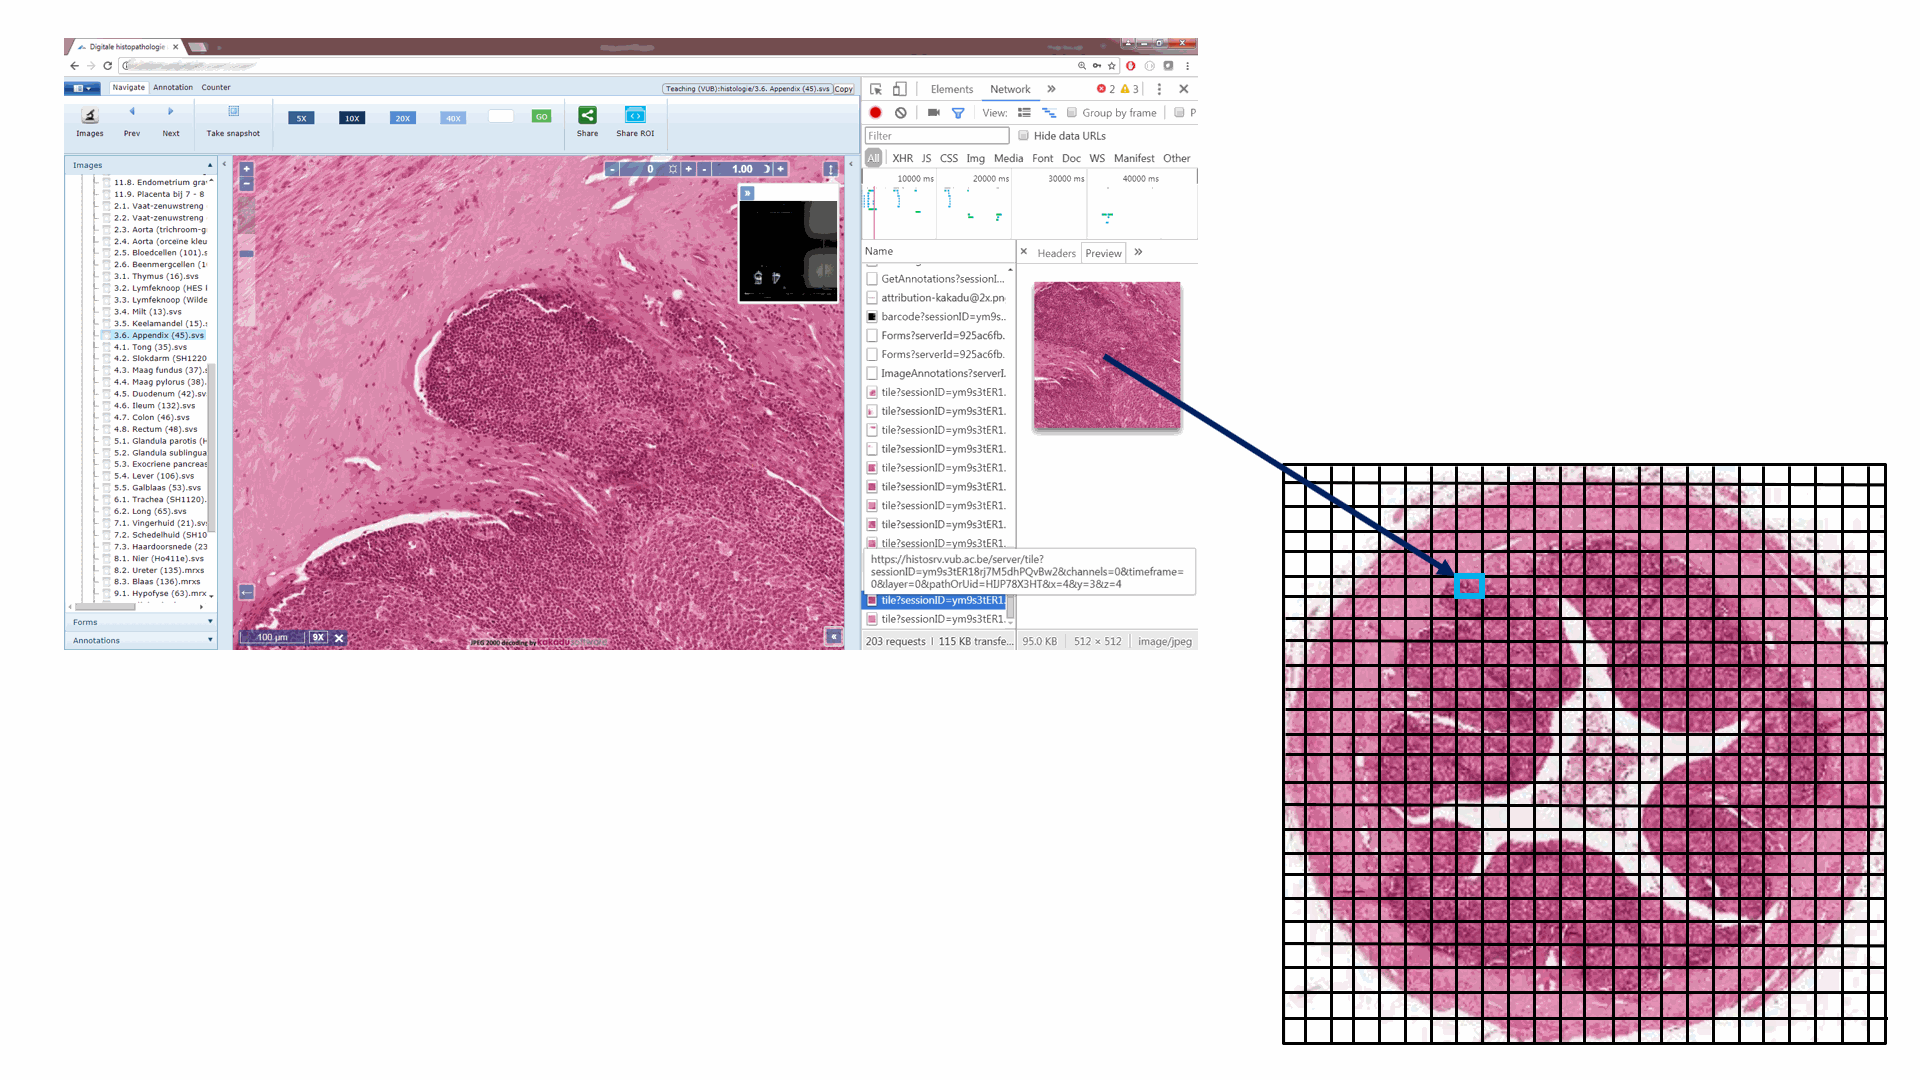Viewport: 1920px width, 1080px height.
Task: Expand the Forms panel
Action: click(x=209, y=621)
